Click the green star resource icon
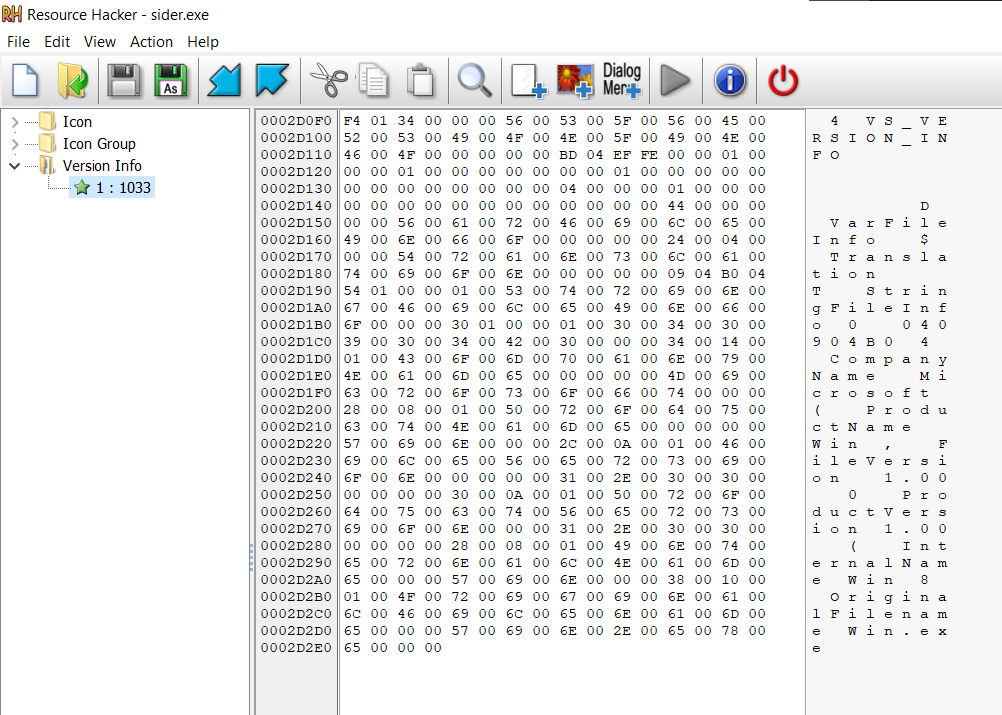The width and height of the screenshot is (1002, 715). click(82, 188)
